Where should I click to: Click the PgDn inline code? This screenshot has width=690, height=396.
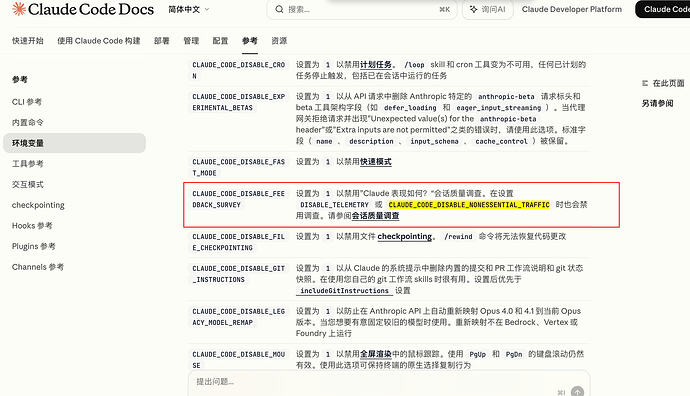point(514,354)
